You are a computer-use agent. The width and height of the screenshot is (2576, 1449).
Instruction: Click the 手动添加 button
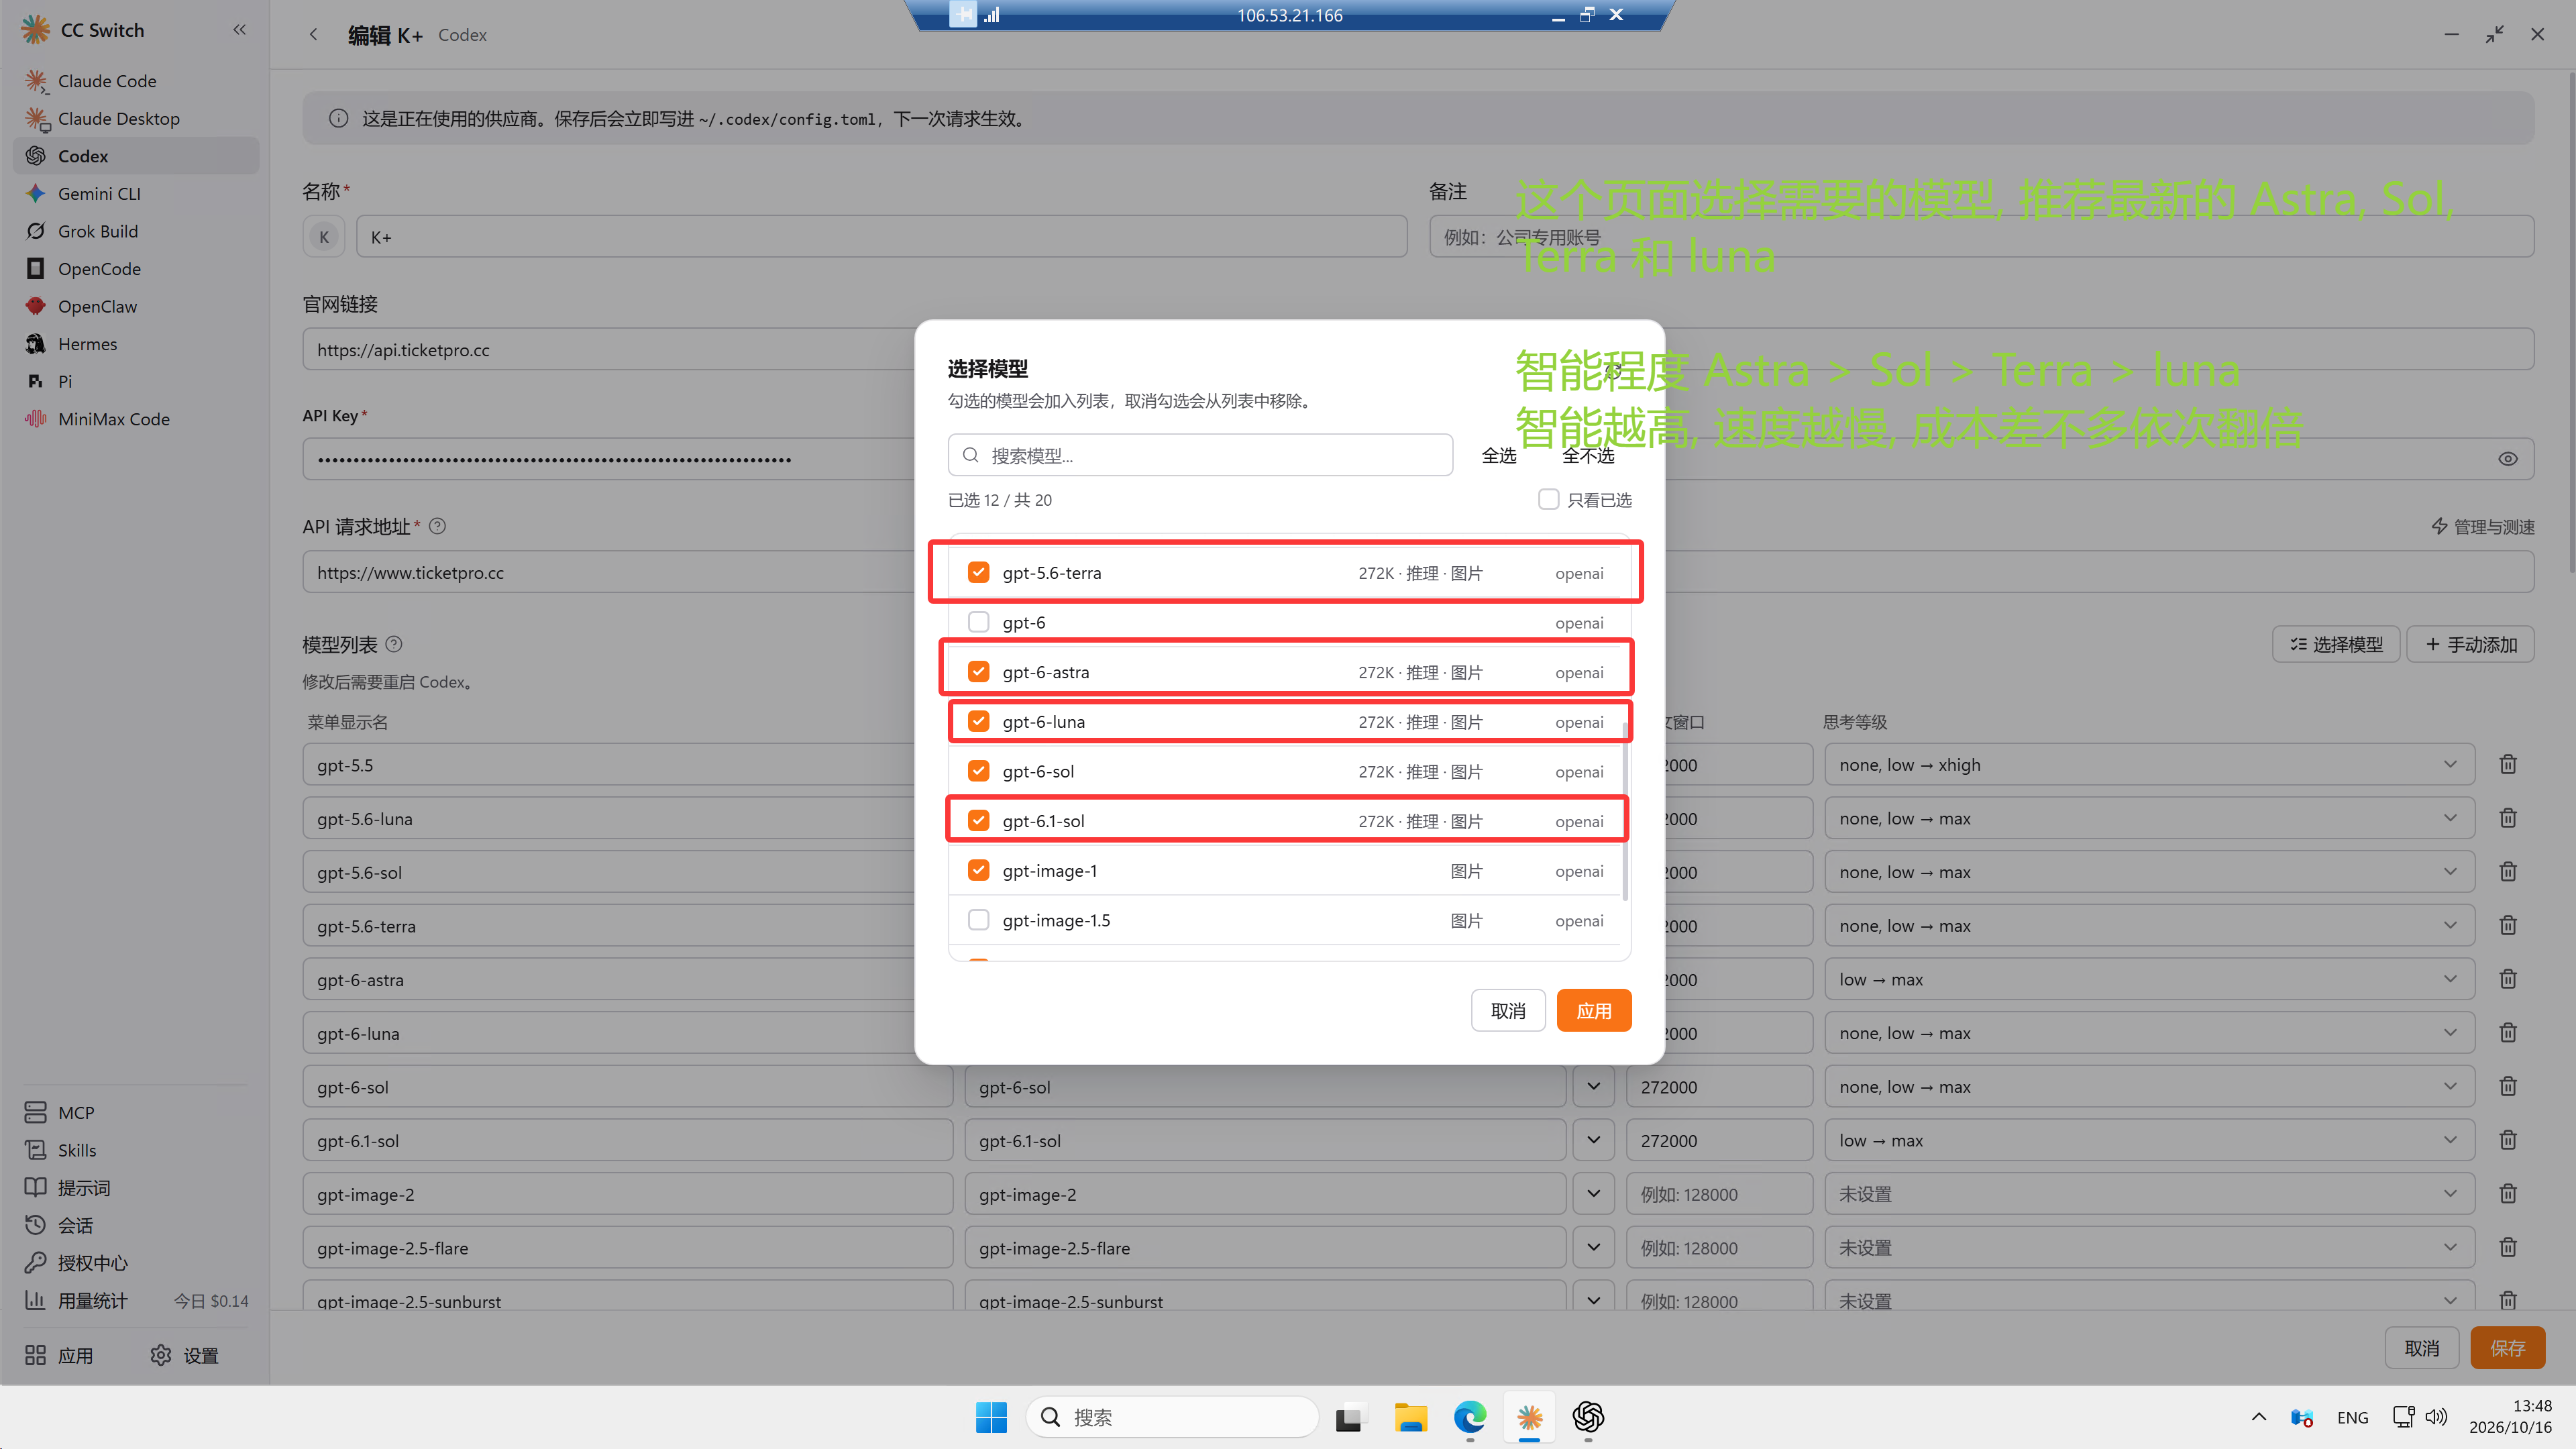(x=2470, y=645)
